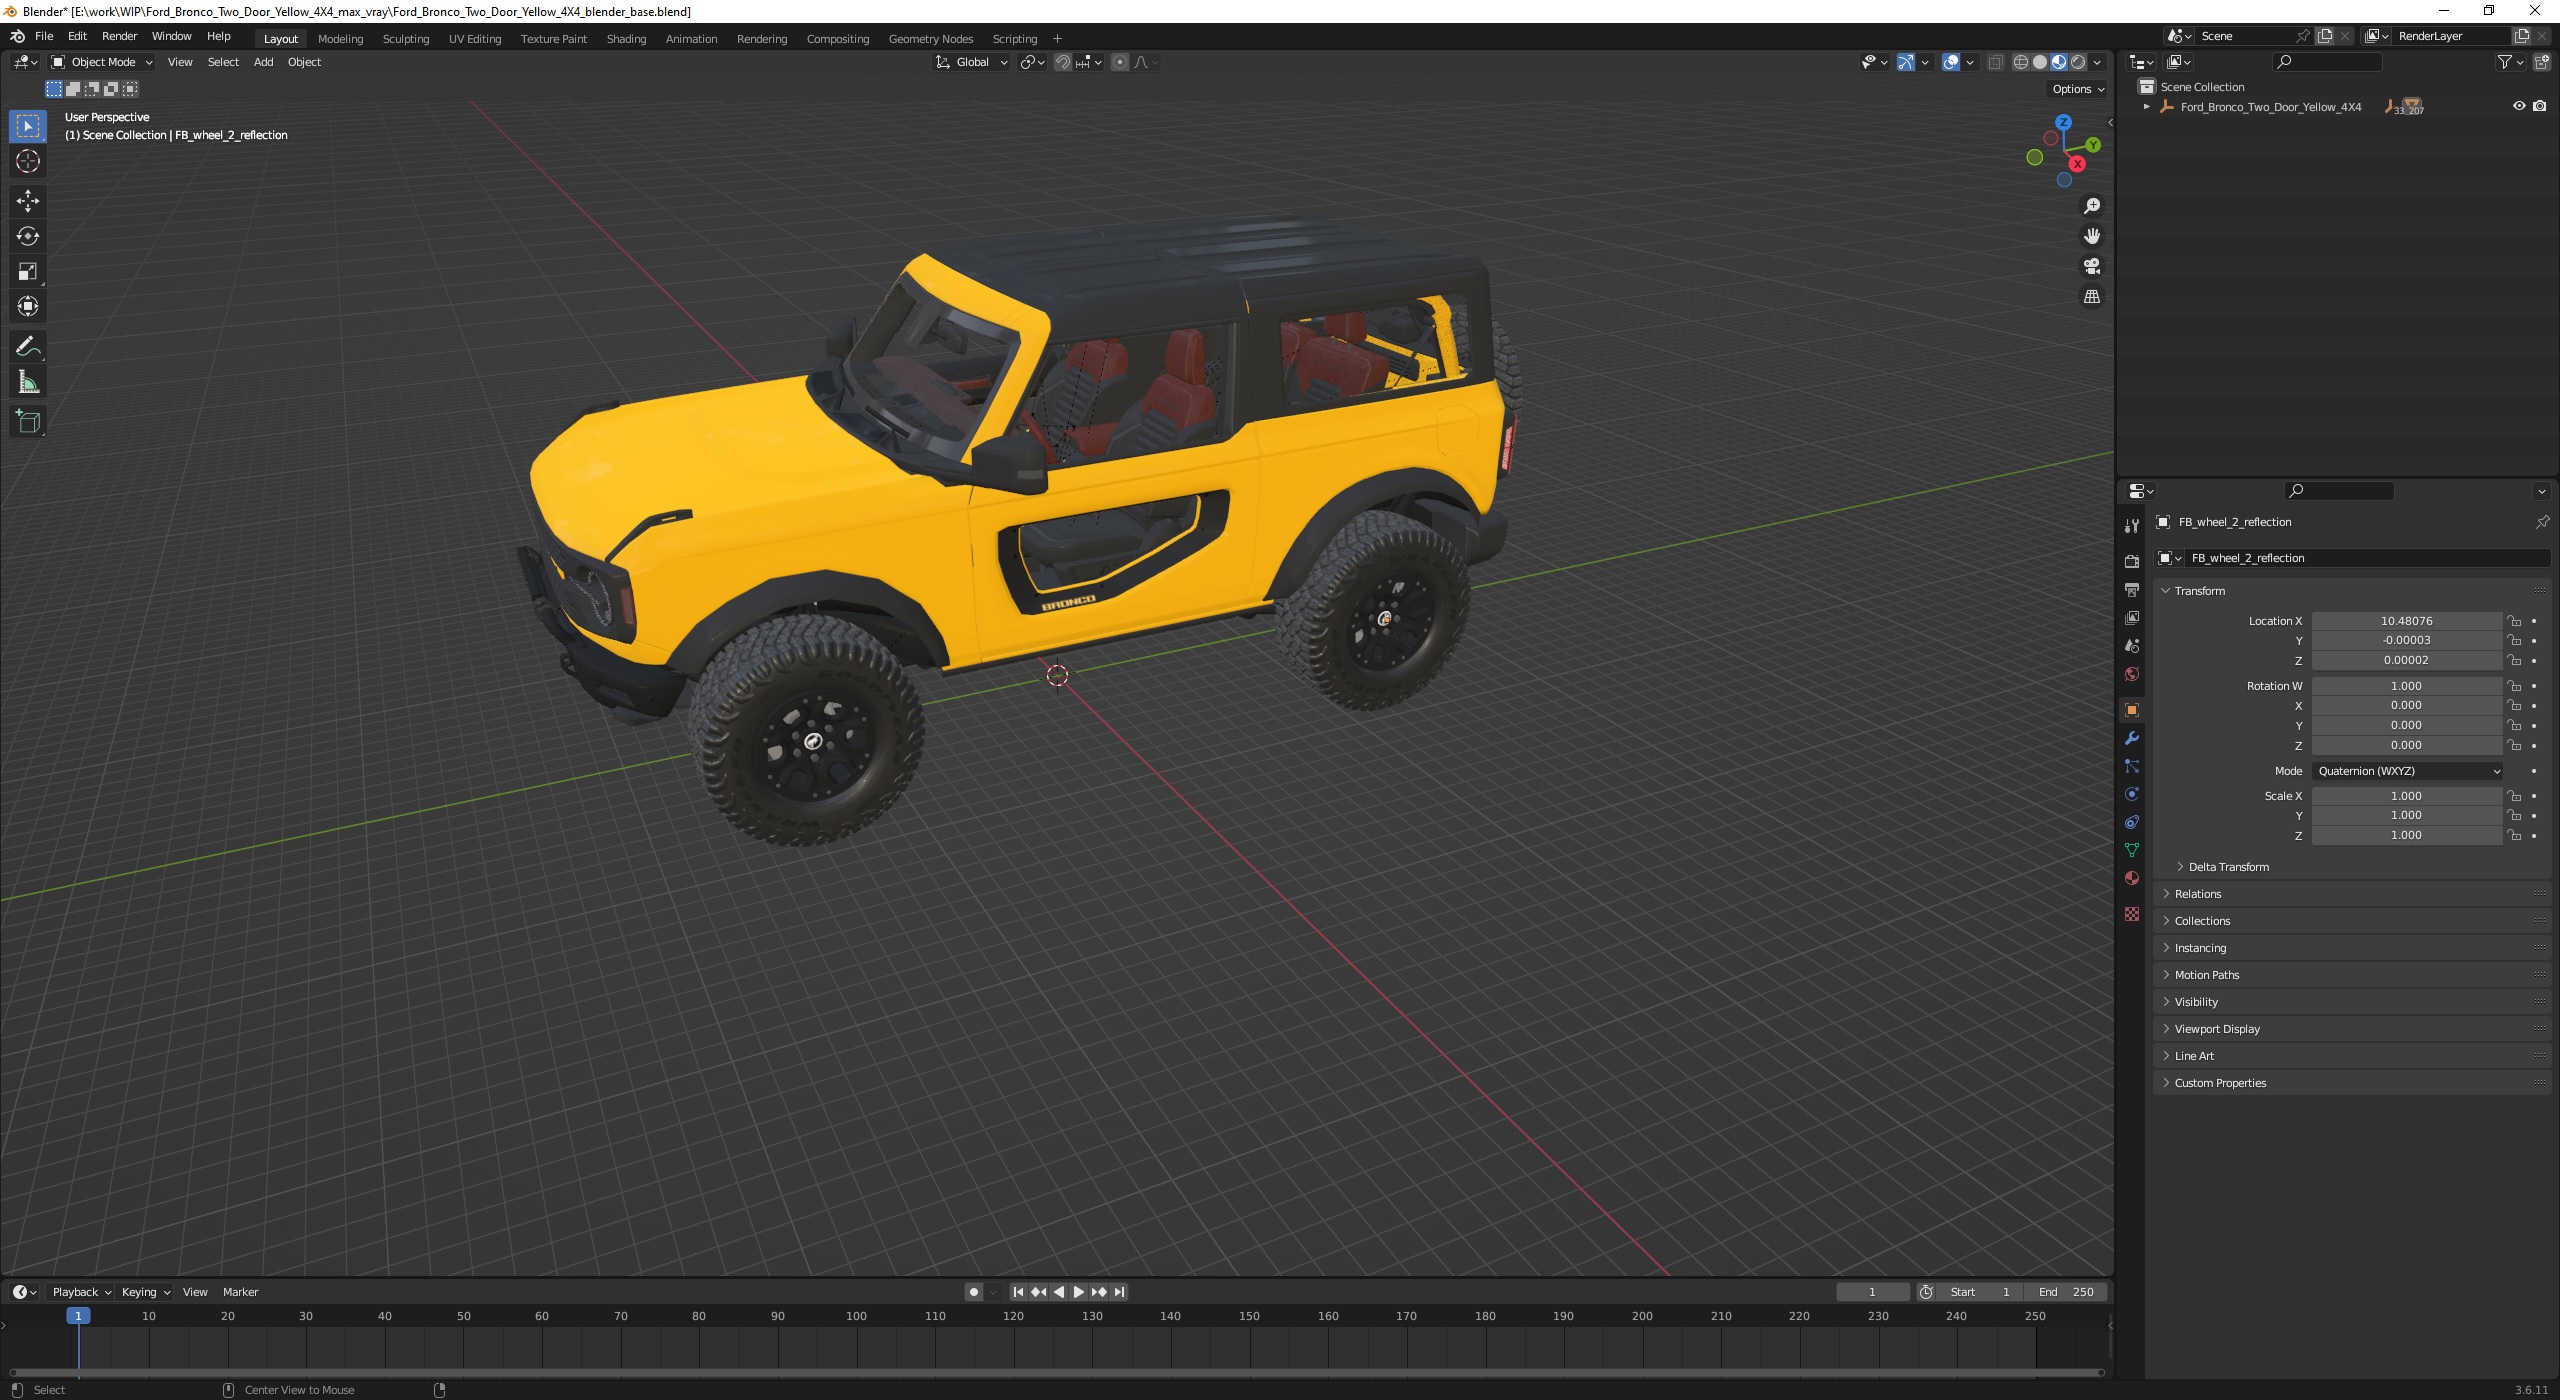Open the timeline Playback popover
This screenshot has height=1400, width=2560.
(80, 1292)
